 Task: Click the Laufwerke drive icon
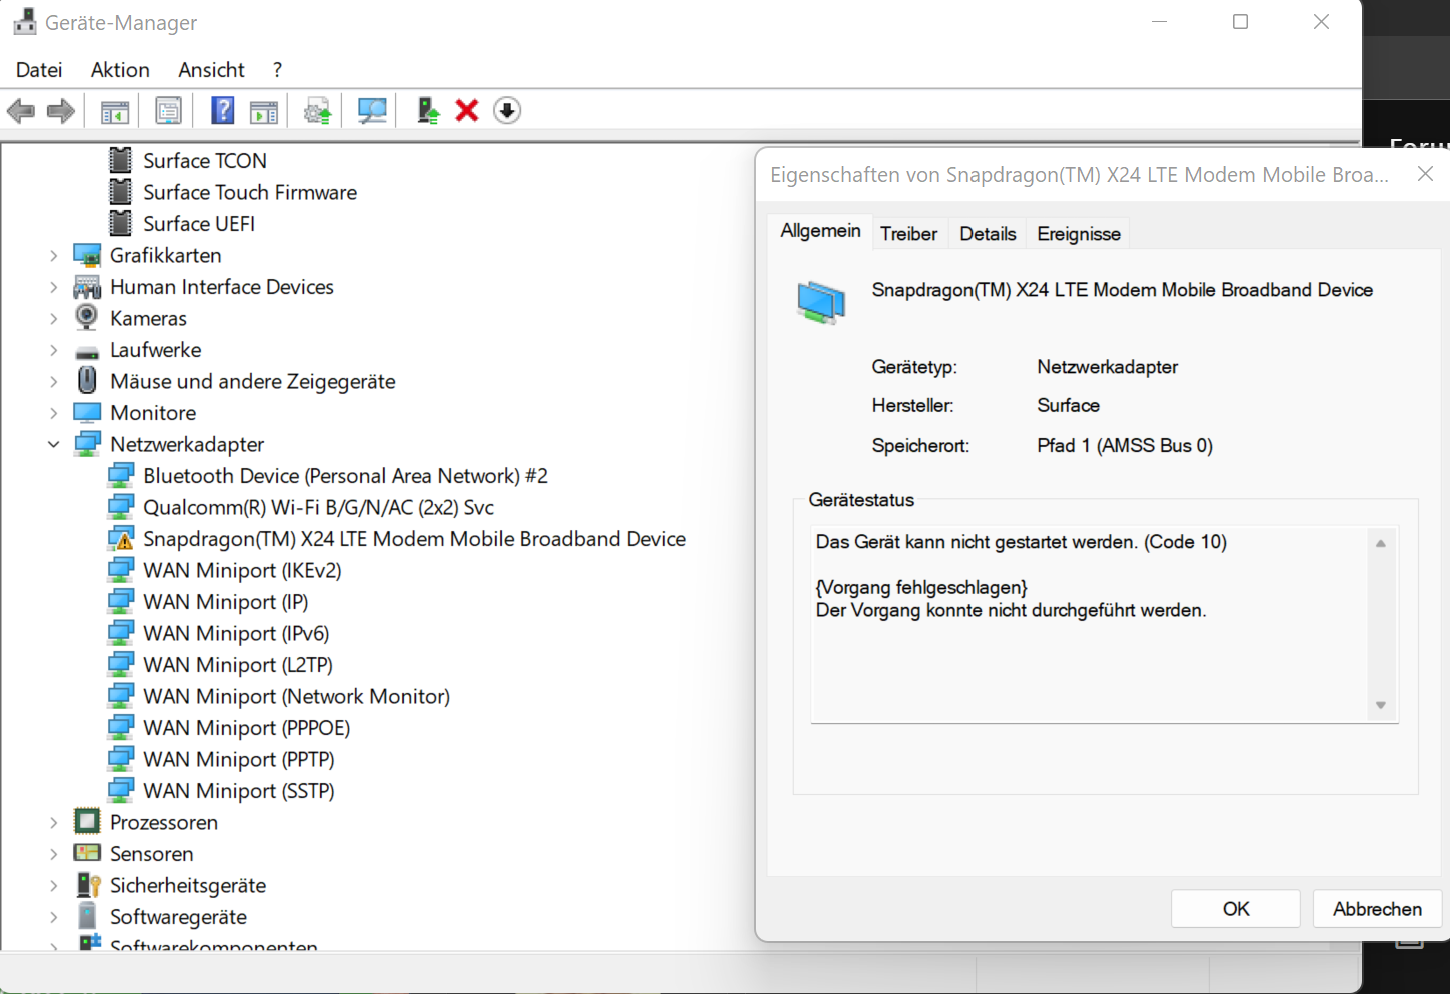pyautogui.click(x=87, y=351)
